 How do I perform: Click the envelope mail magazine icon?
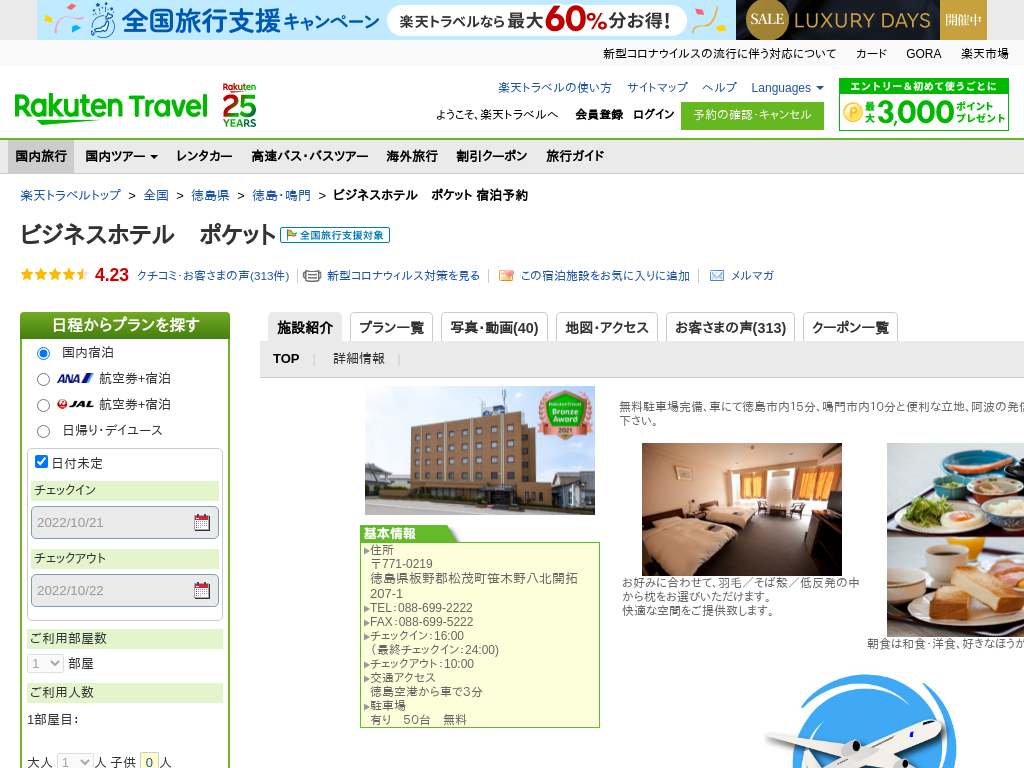(716, 276)
